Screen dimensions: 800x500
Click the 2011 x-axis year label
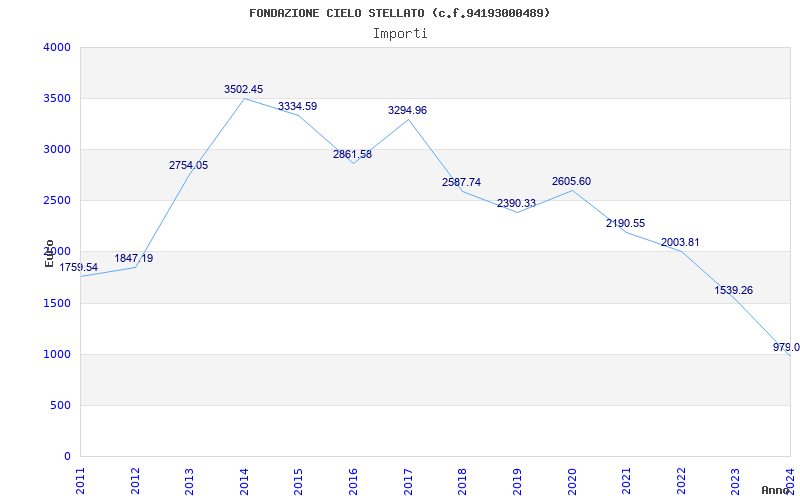80,478
